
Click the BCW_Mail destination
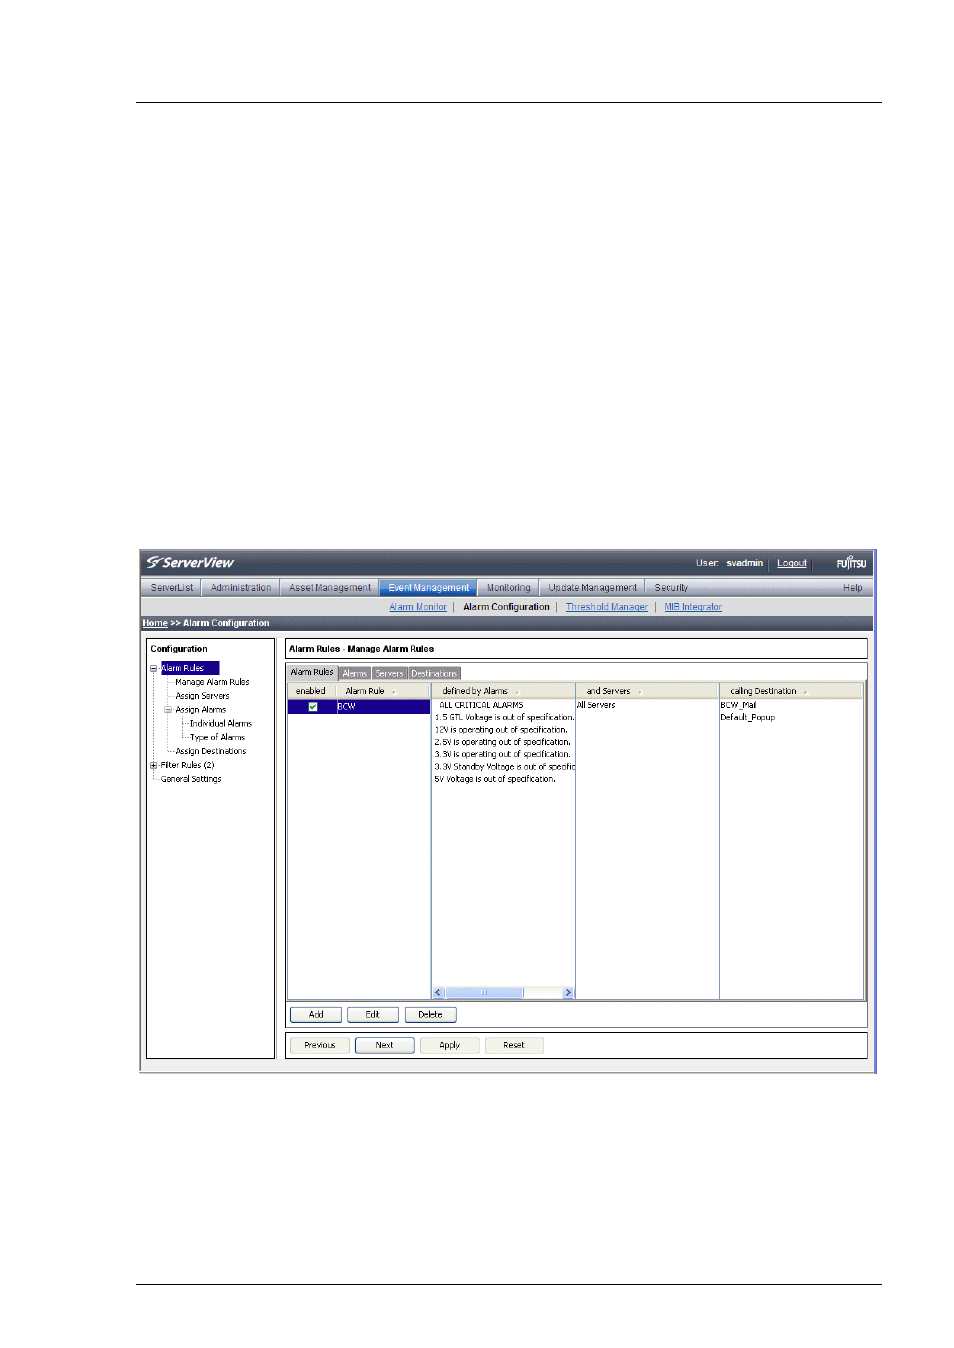point(738,705)
